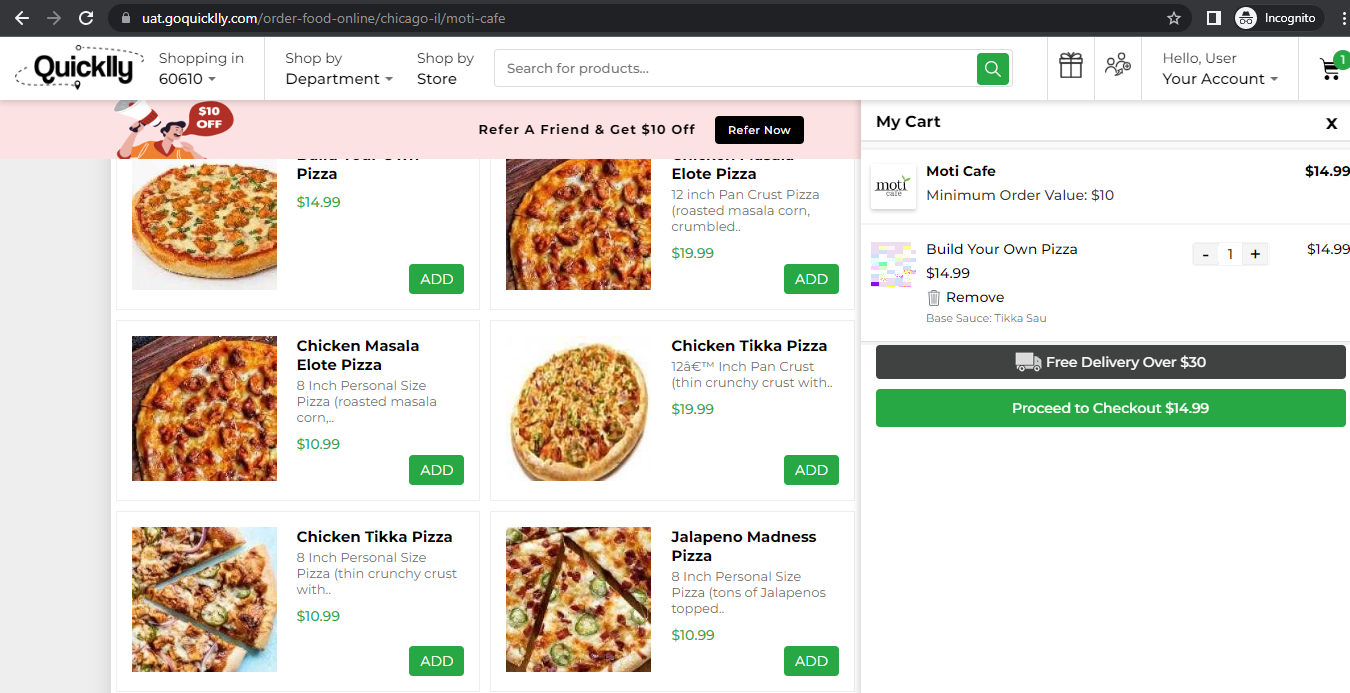Close My Cart panel with X
Screen dimensions: 1350x693
point(1331,123)
